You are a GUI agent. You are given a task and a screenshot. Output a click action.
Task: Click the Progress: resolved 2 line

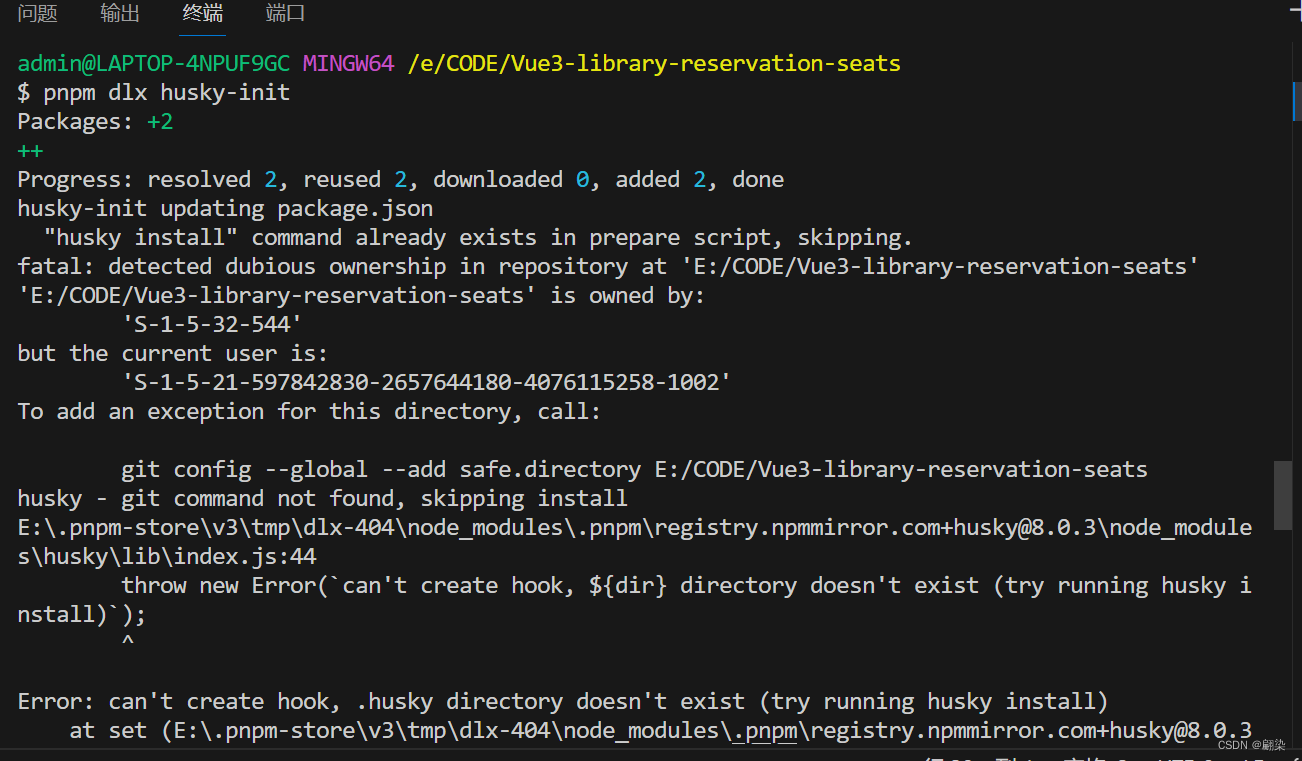click(x=400, y=179)
